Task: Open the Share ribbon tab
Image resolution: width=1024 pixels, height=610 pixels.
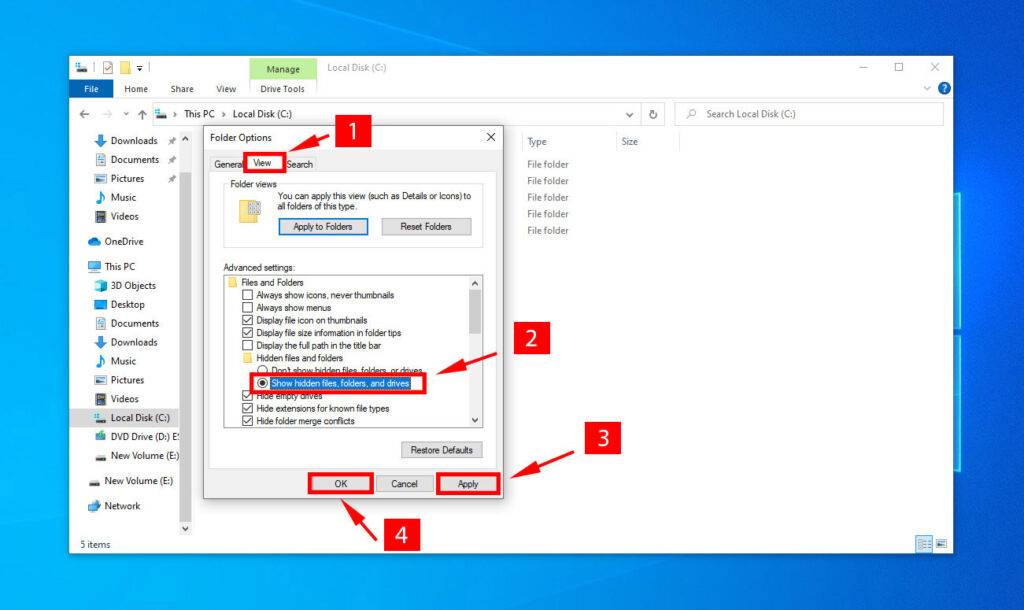Action: [182, 89]
